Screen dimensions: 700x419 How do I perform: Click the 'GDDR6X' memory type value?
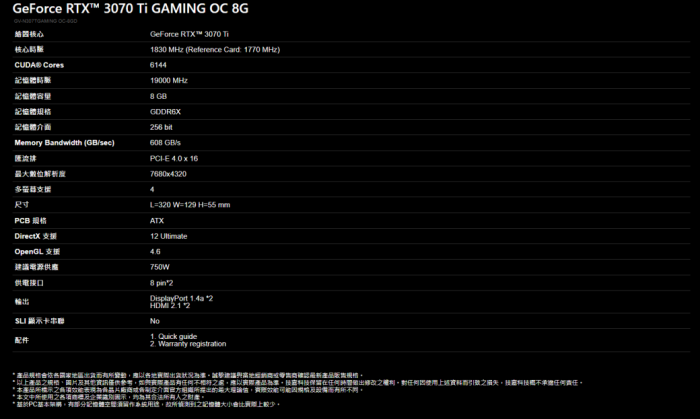point(165,112)
